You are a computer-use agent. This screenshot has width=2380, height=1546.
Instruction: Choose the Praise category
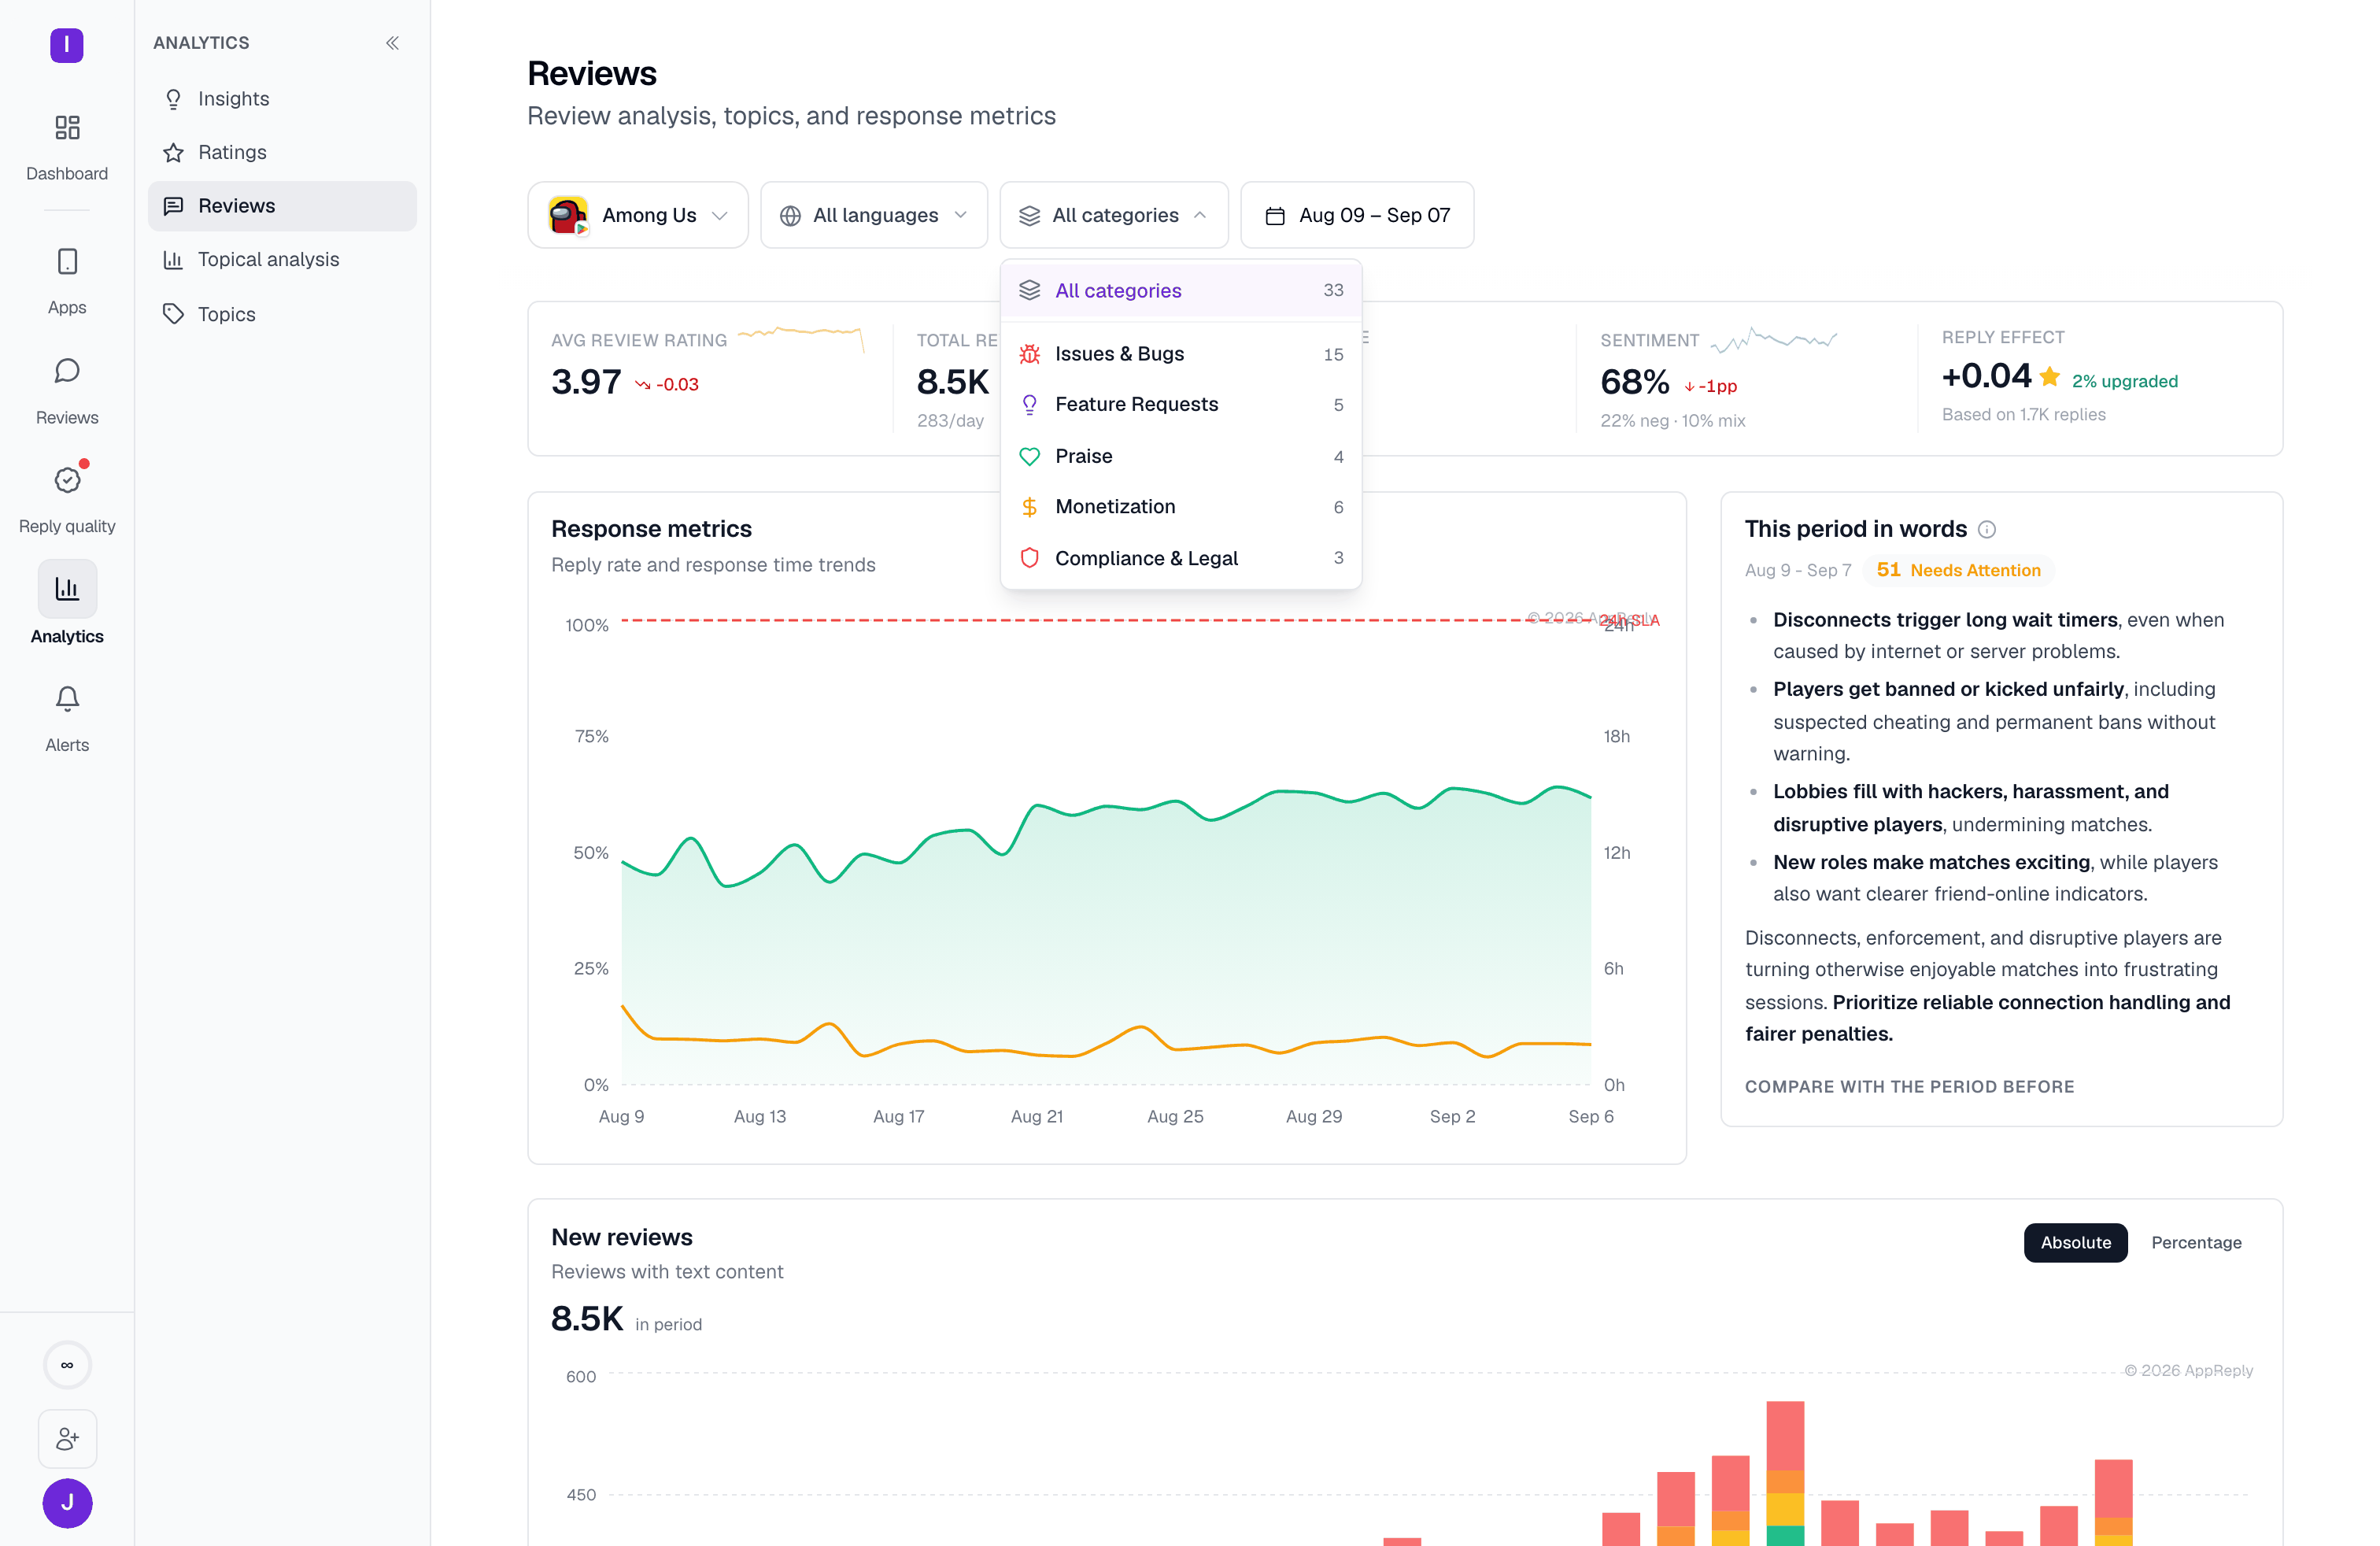[x=1181, y=456]
